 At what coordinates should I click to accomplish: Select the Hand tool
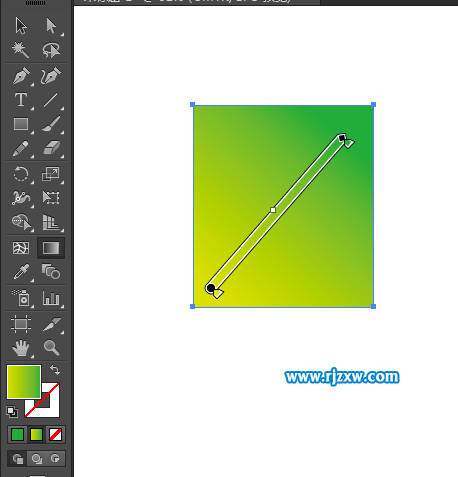21,348
